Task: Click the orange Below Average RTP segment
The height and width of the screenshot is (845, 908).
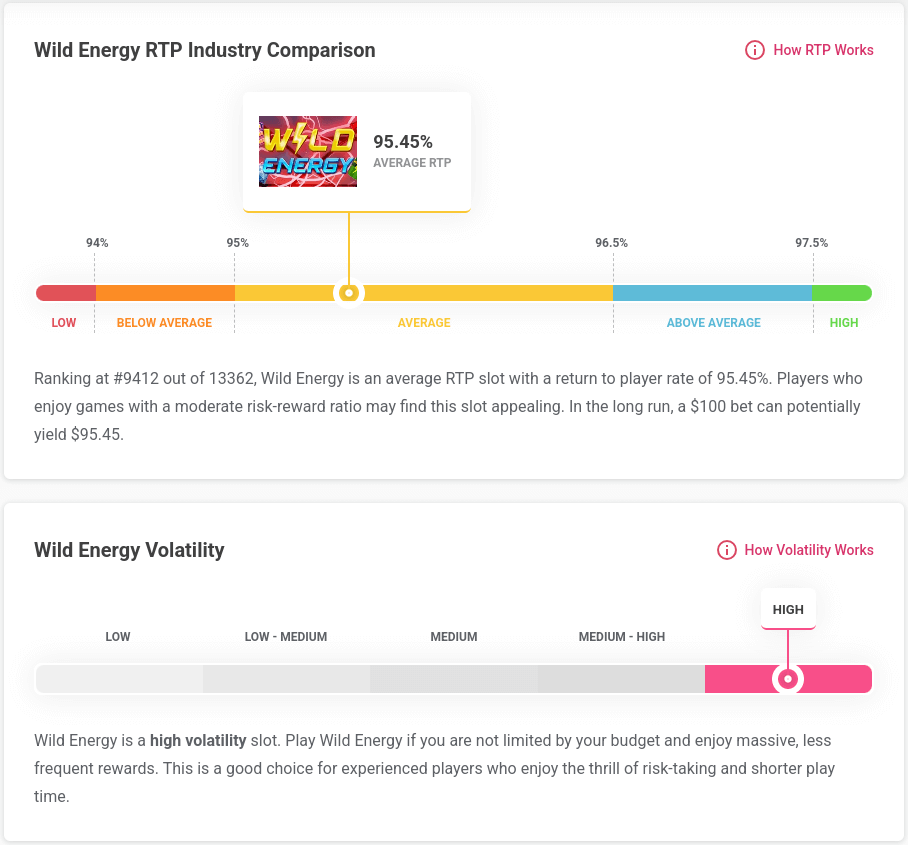Action: [x=165, y=293]
